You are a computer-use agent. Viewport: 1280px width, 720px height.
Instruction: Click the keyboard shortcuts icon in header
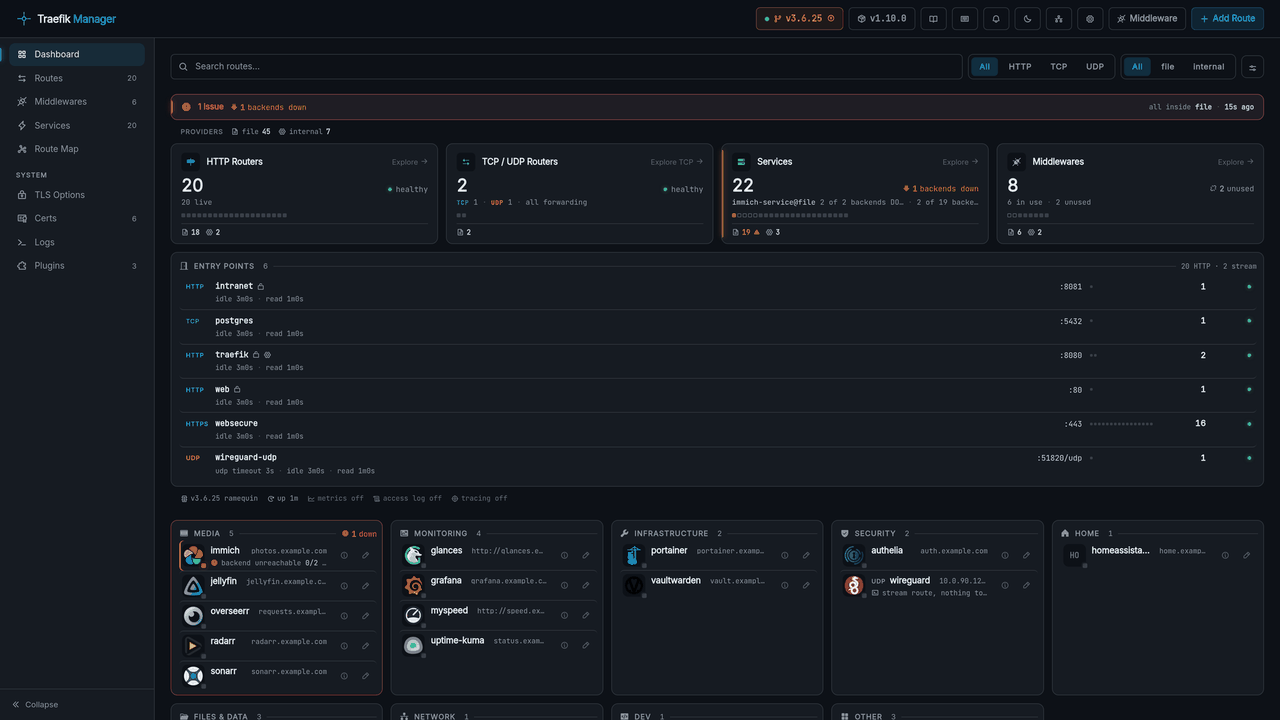coord(965,18)
